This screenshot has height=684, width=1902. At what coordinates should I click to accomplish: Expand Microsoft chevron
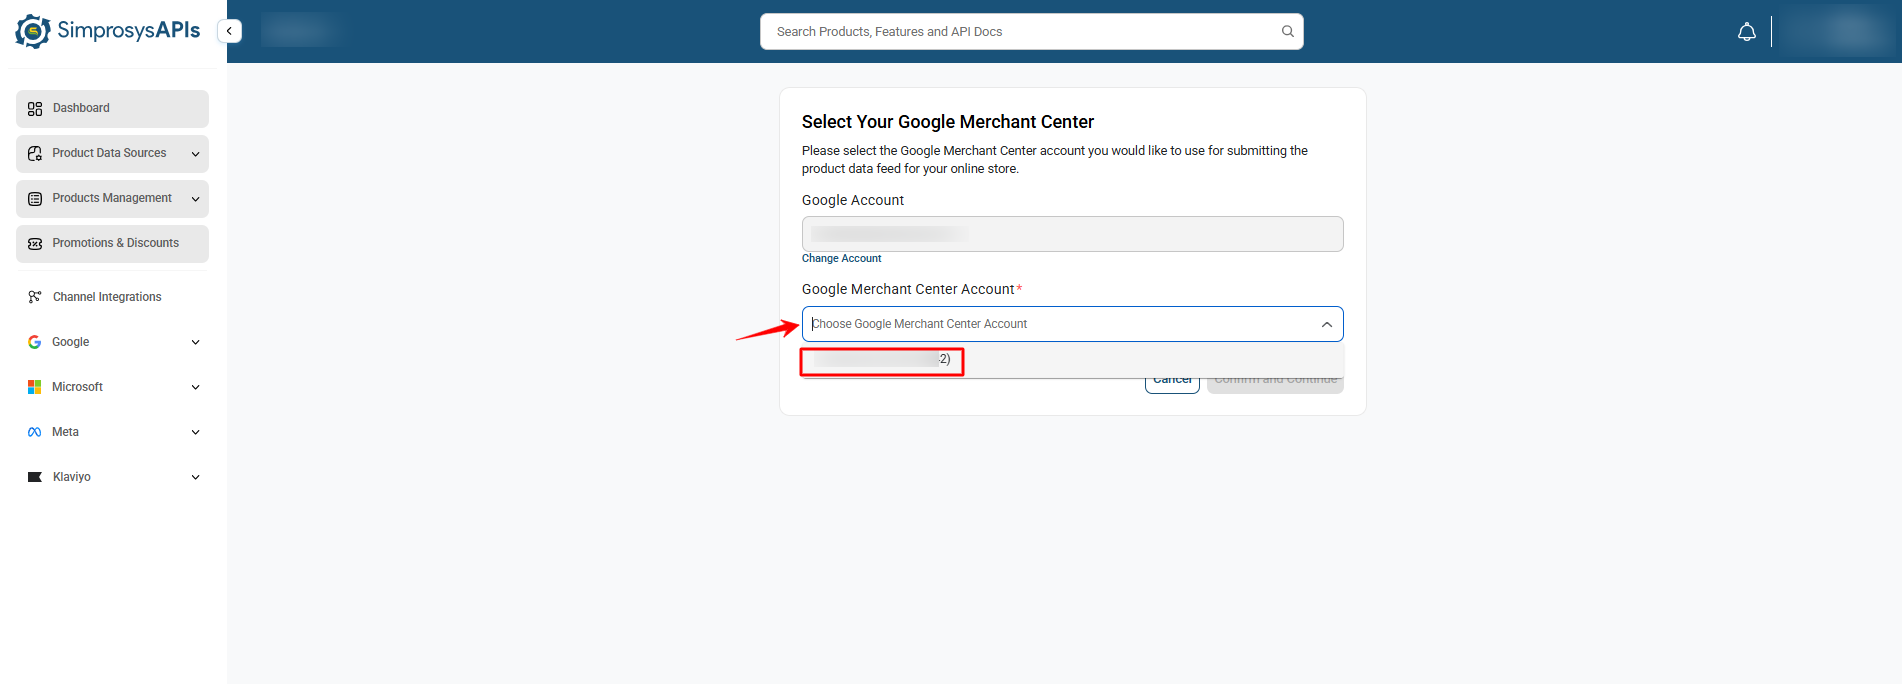[195, 387]
